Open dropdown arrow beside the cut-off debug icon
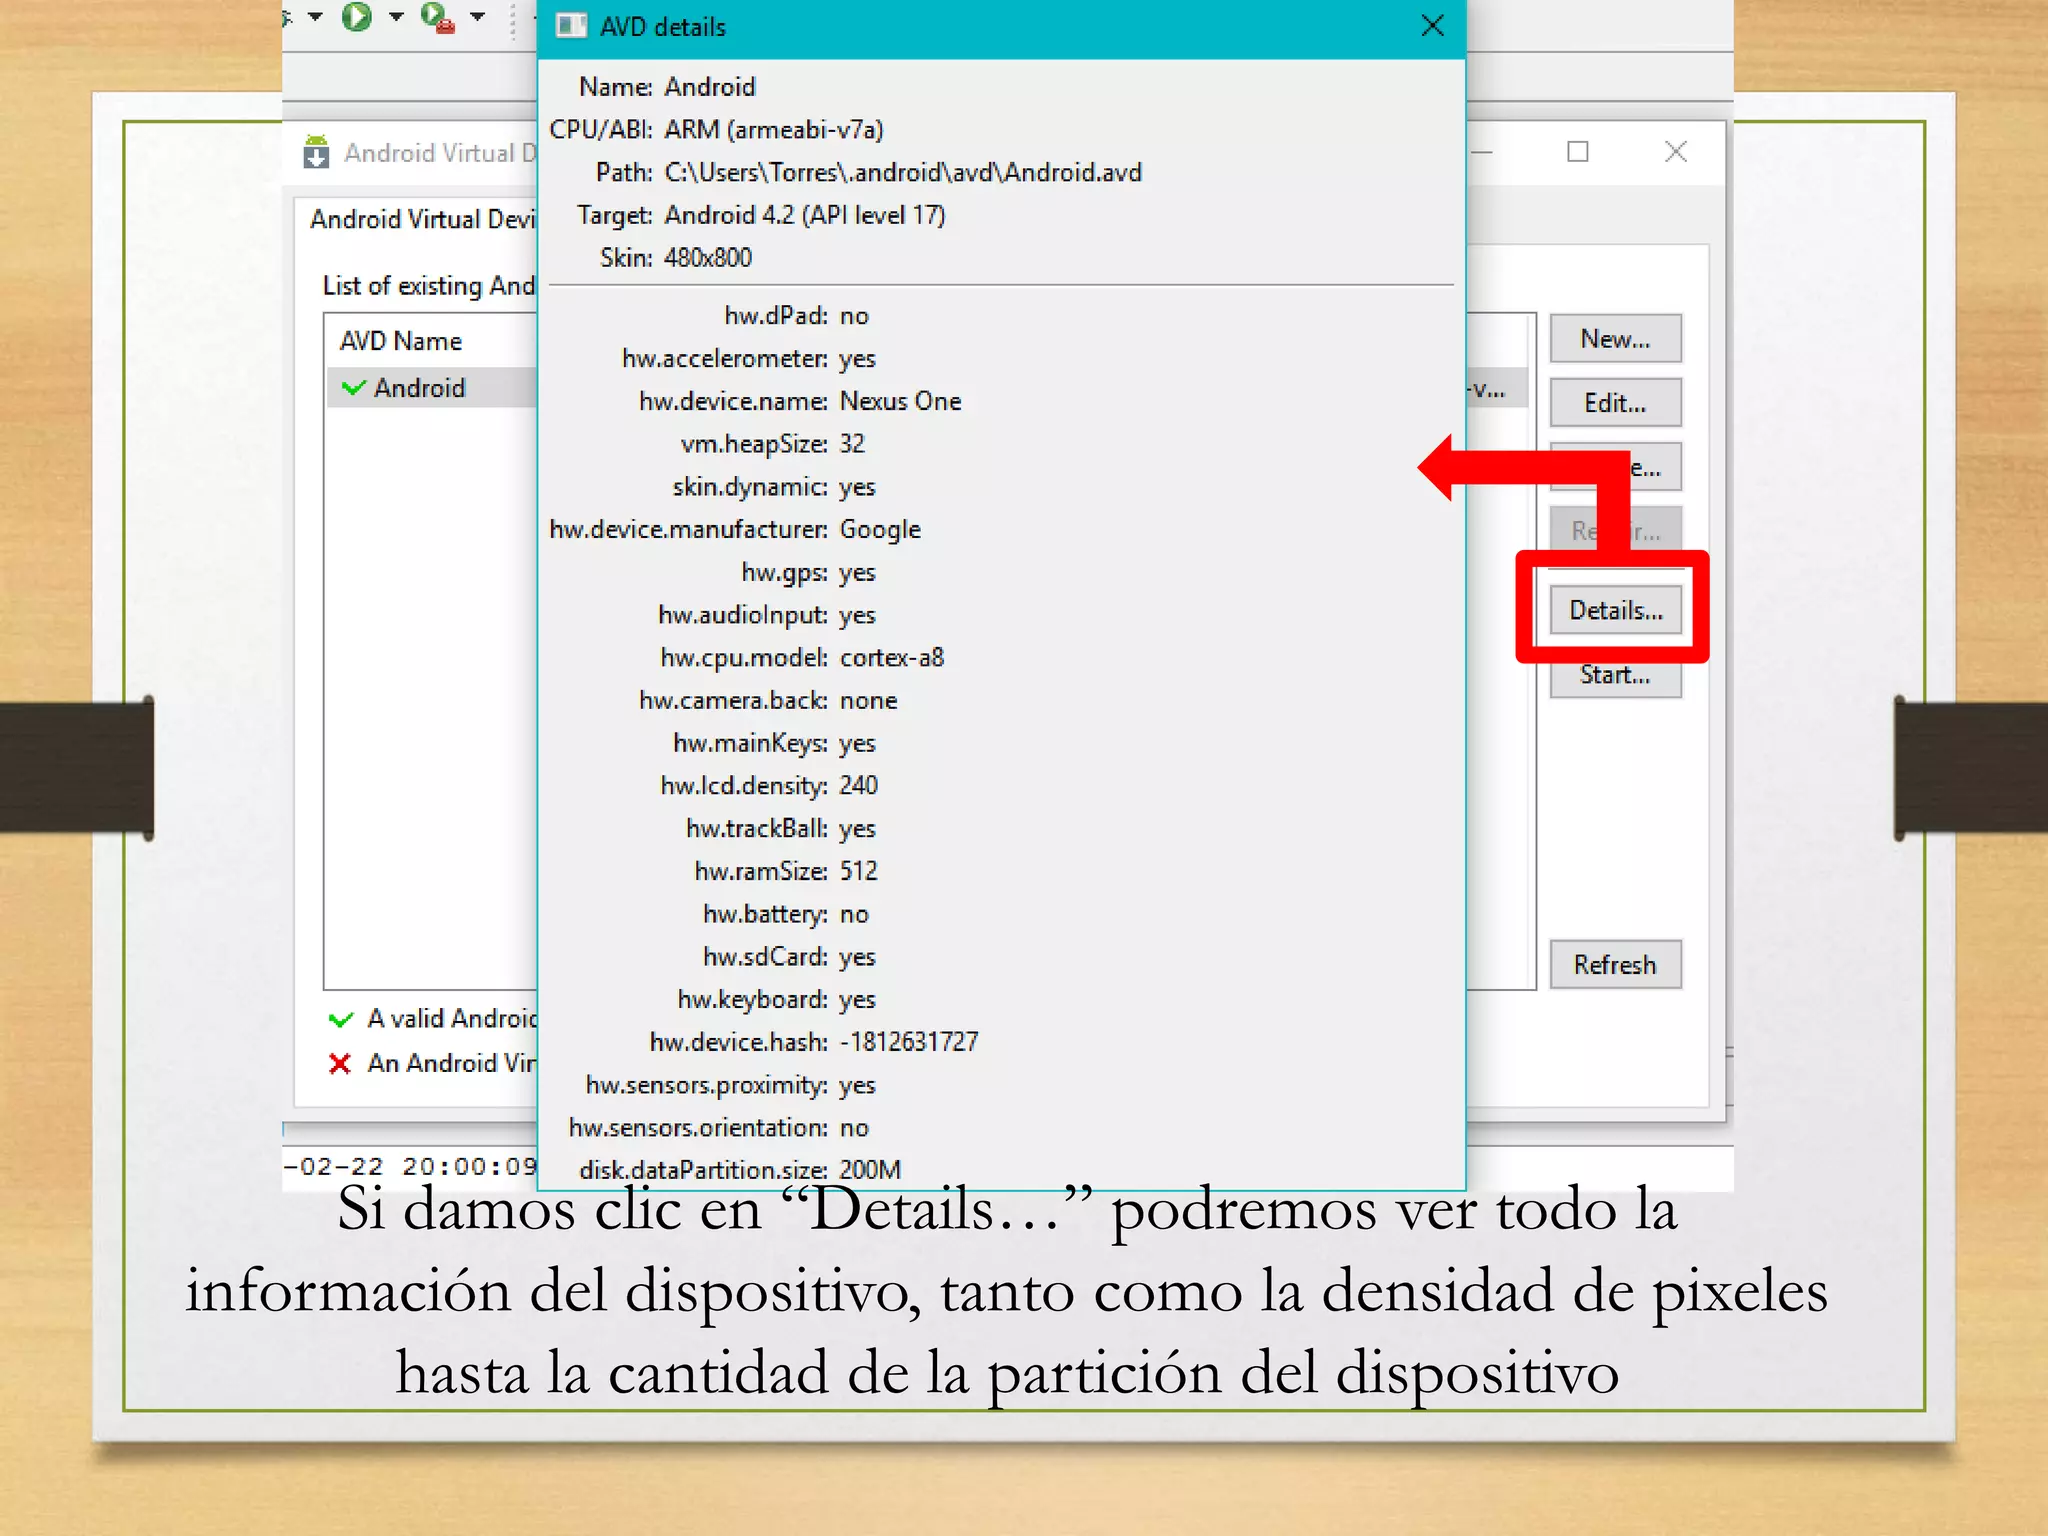 click(x=315, y=16)
